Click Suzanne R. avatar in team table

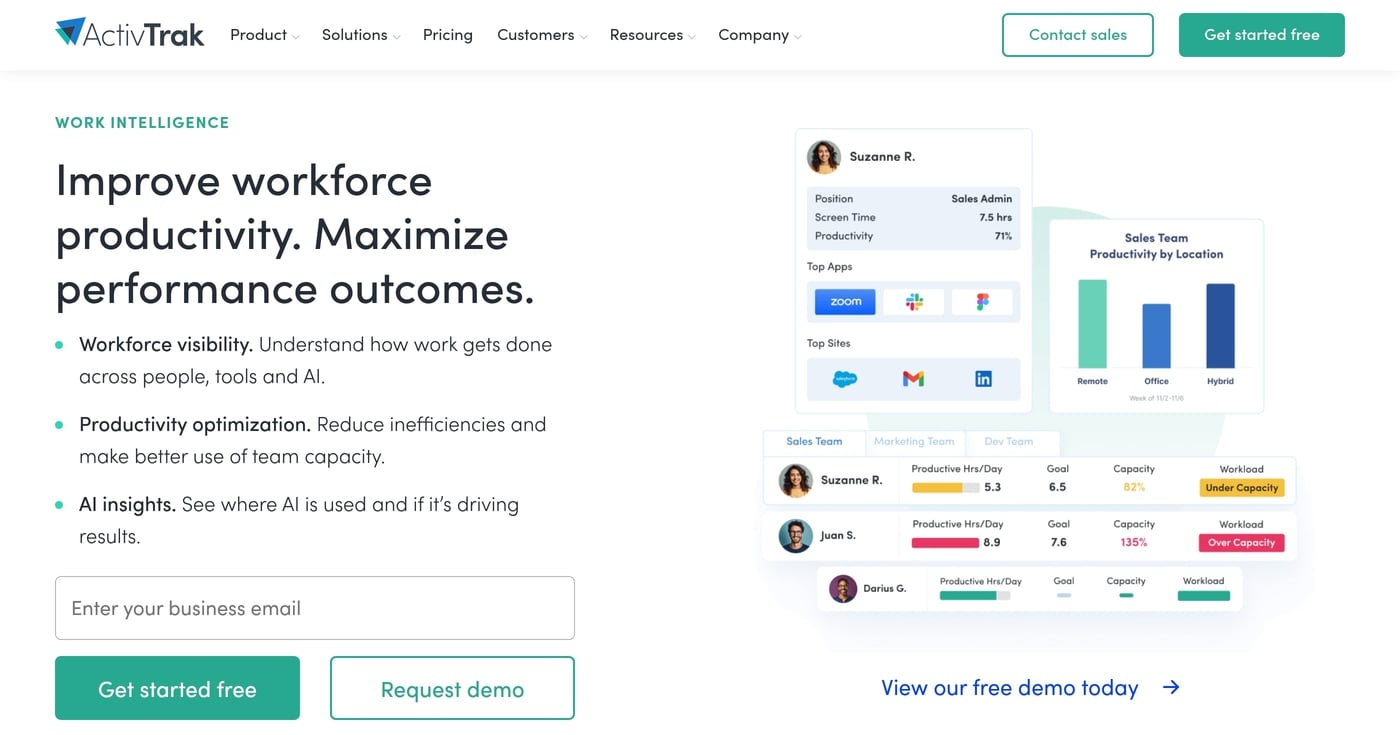[x=796, y=481]
